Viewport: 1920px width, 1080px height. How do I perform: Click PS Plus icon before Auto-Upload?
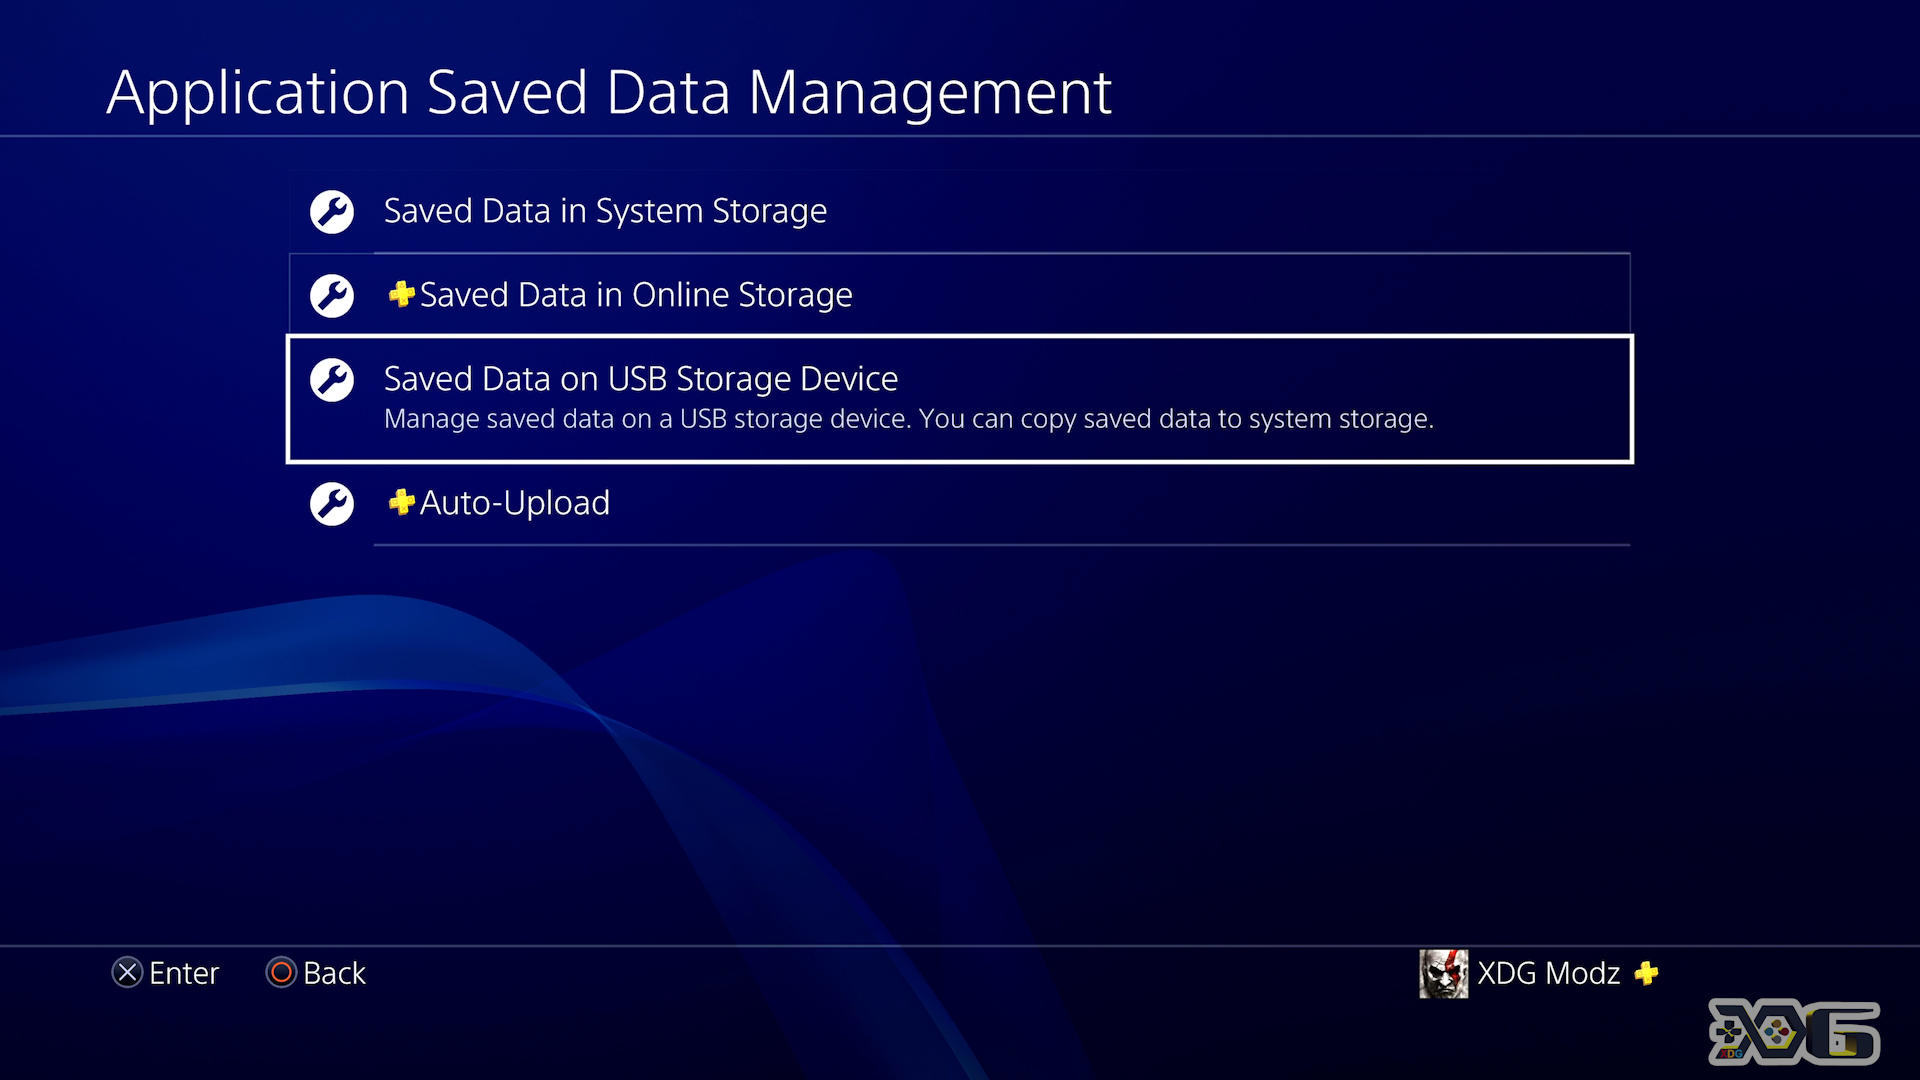[x=402, y=502]
